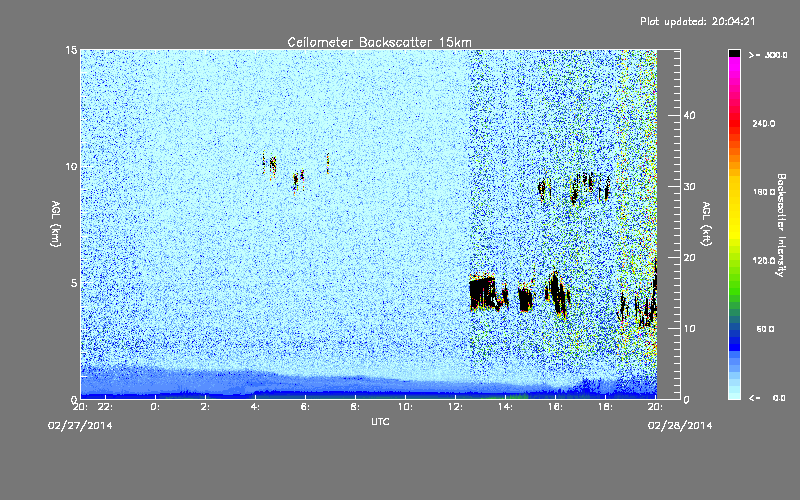Click the 20 kft tick on right axis
The width and height of the screenshot is (800, 500).
tap(689, 257)
